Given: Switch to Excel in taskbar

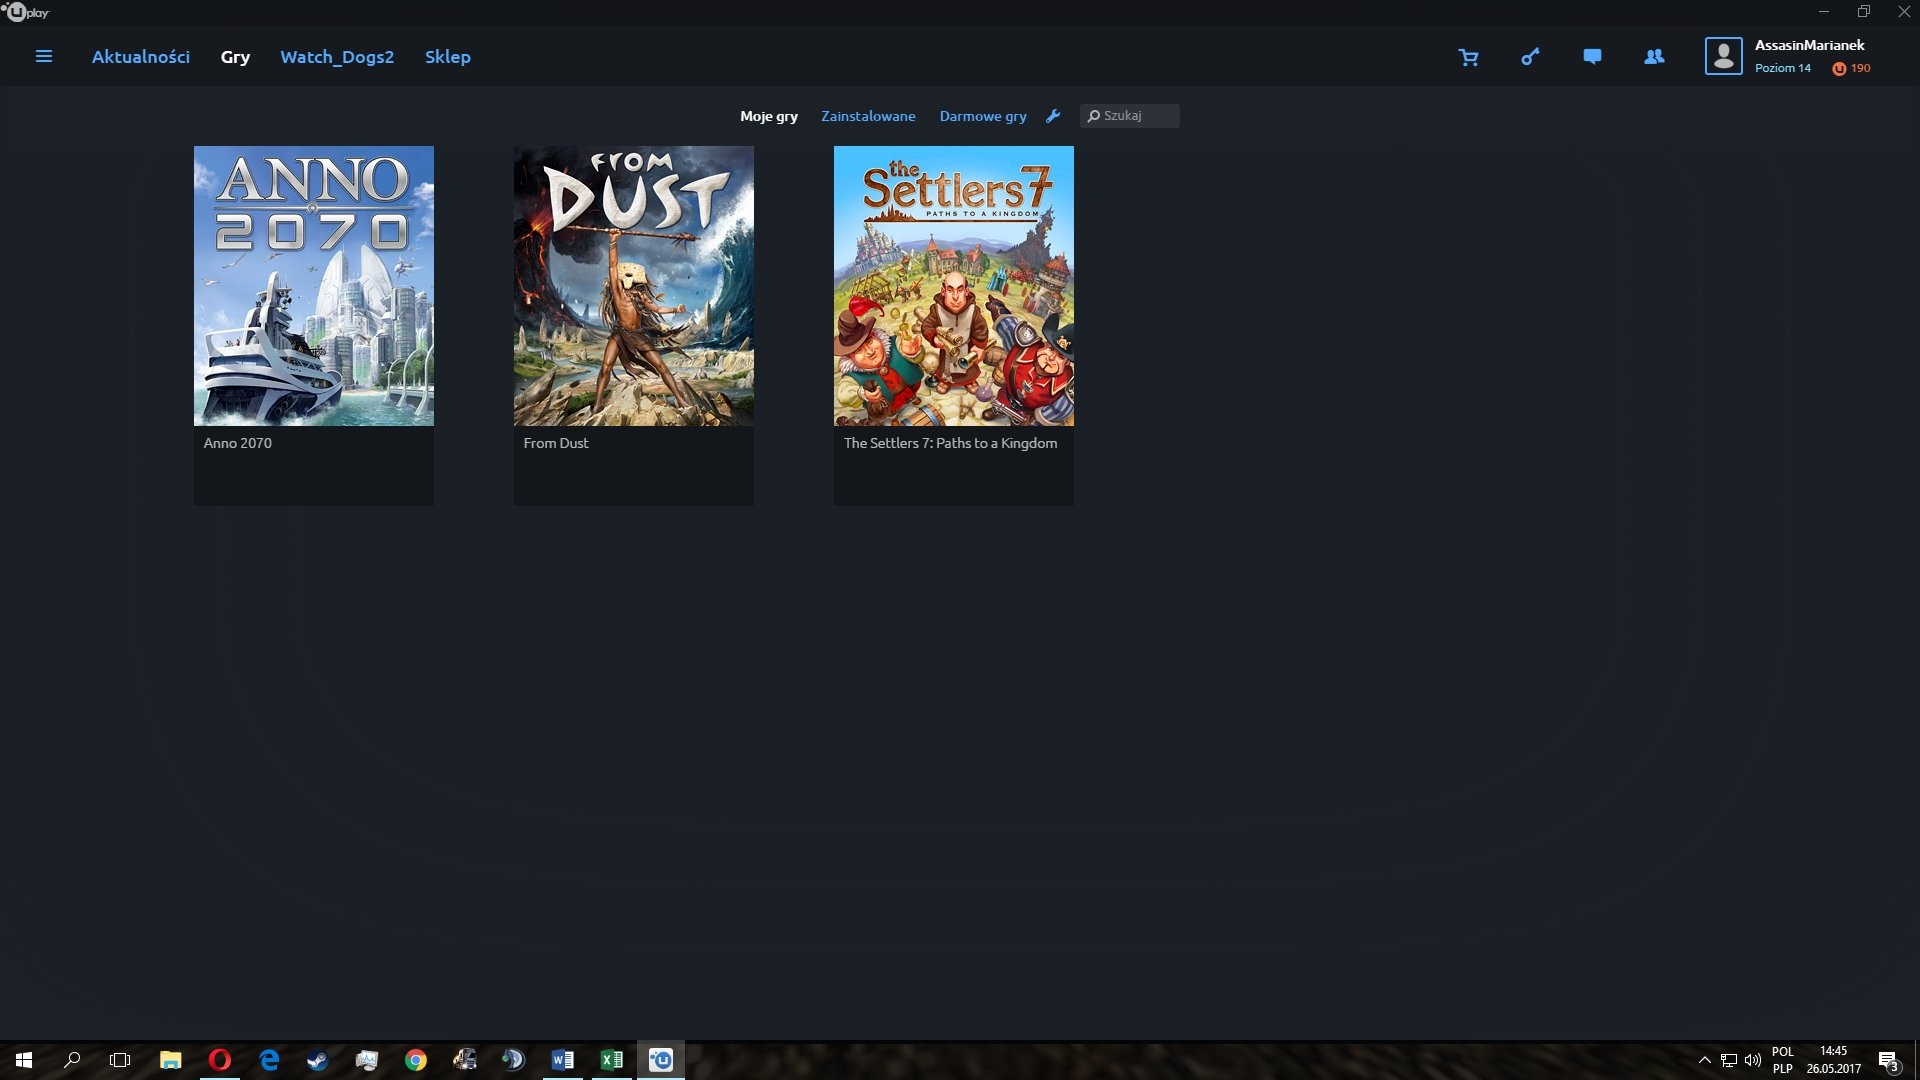Looking at the screenshot, I should (x=611, y=1060).
